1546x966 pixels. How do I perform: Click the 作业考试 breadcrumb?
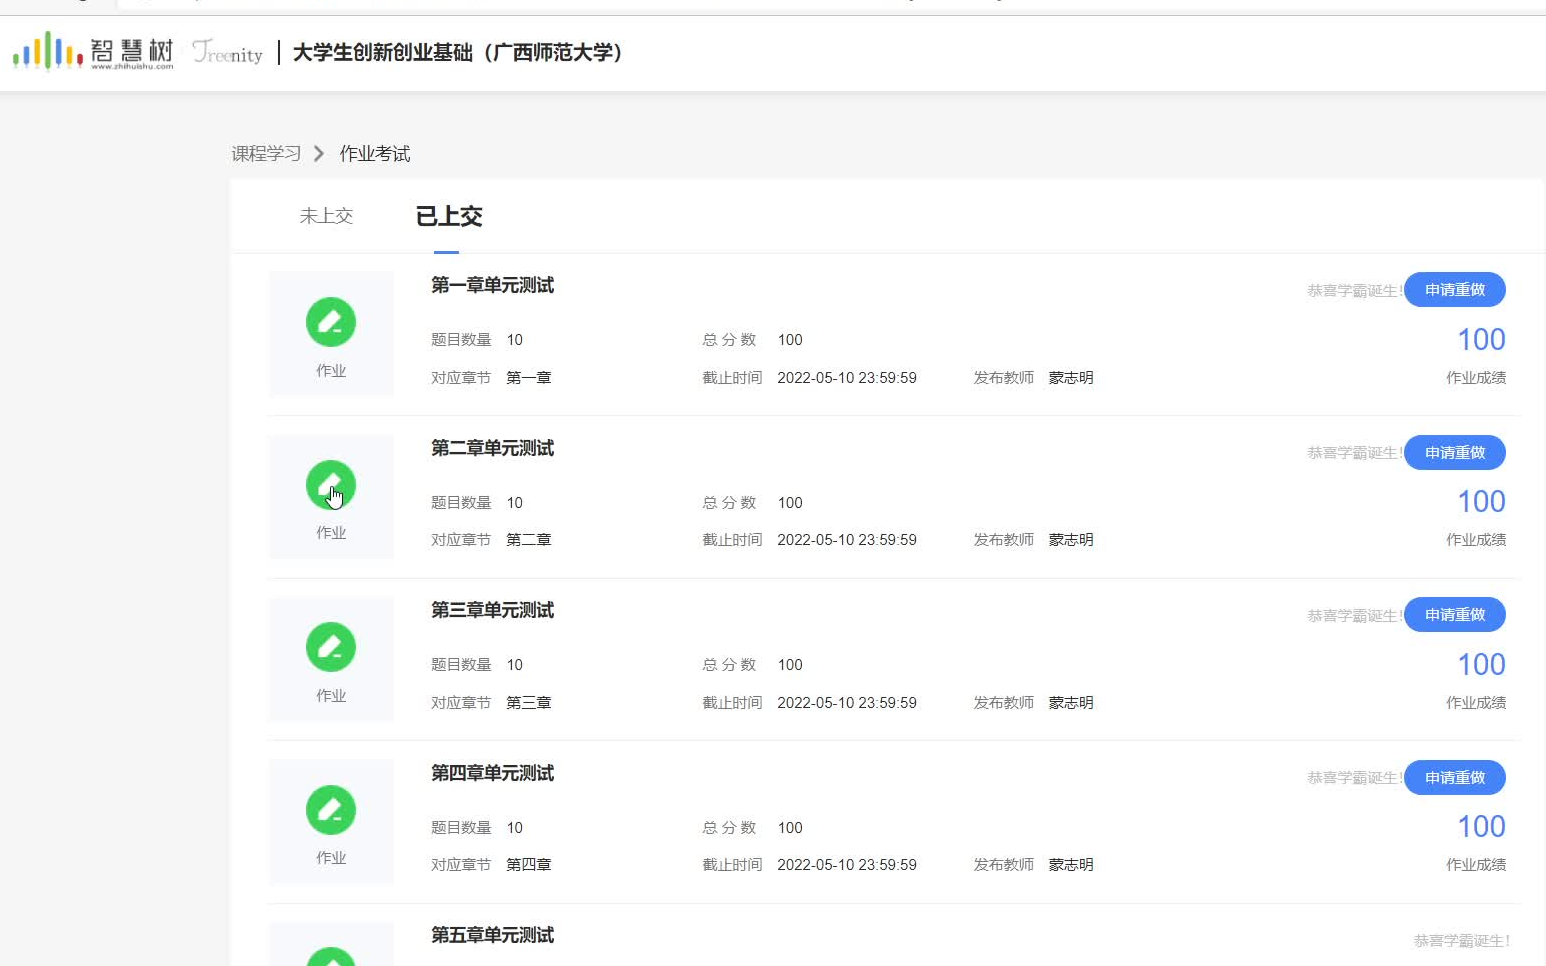tap(375, 153)
